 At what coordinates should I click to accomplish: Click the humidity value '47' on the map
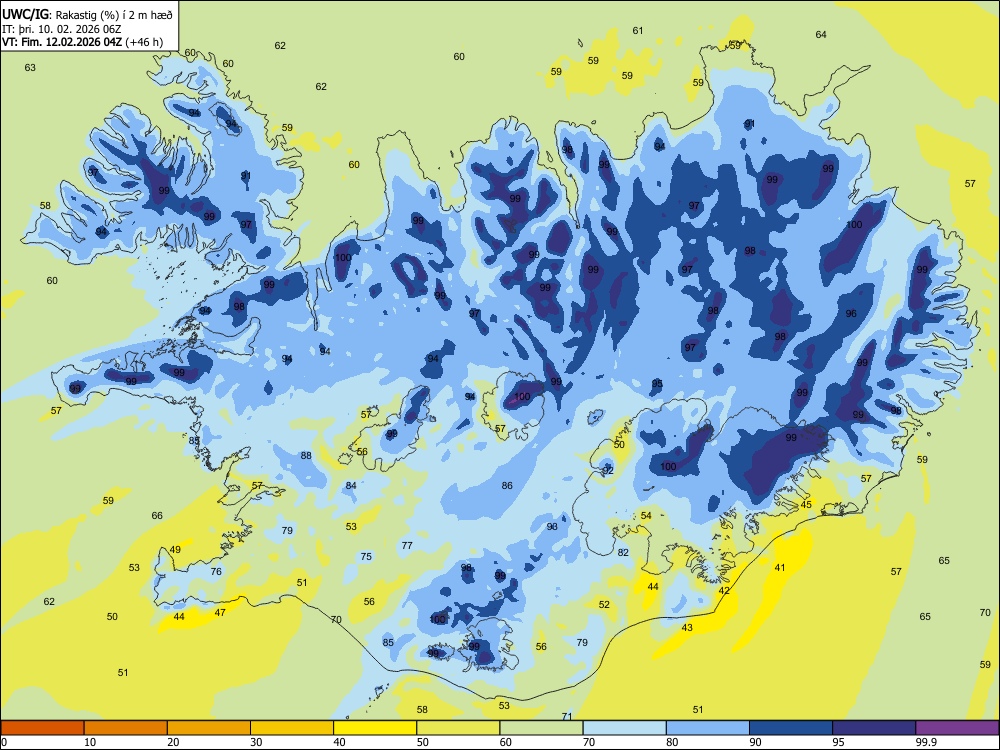(x=220, y=612)
